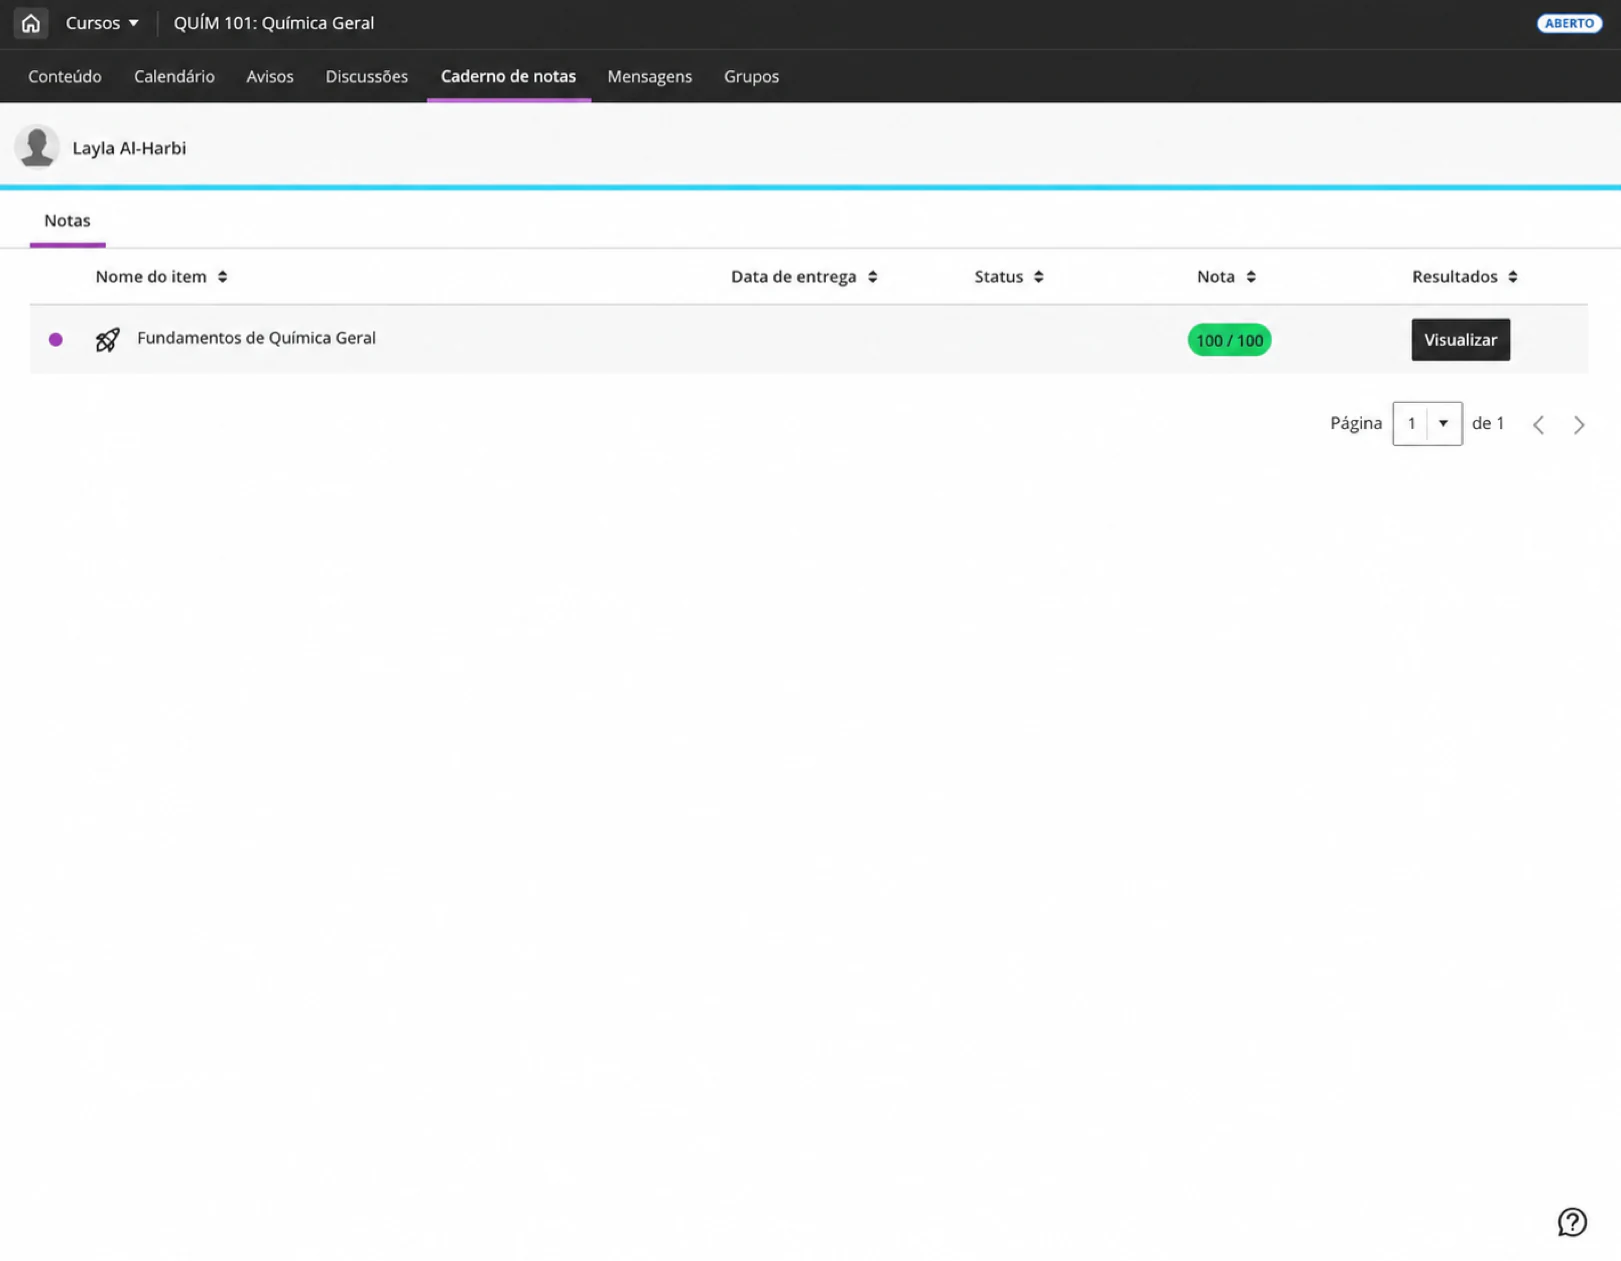Sort by Nota column
The height and width of the screenshot is (1261, 1621).
click(x=1226, y=277)
